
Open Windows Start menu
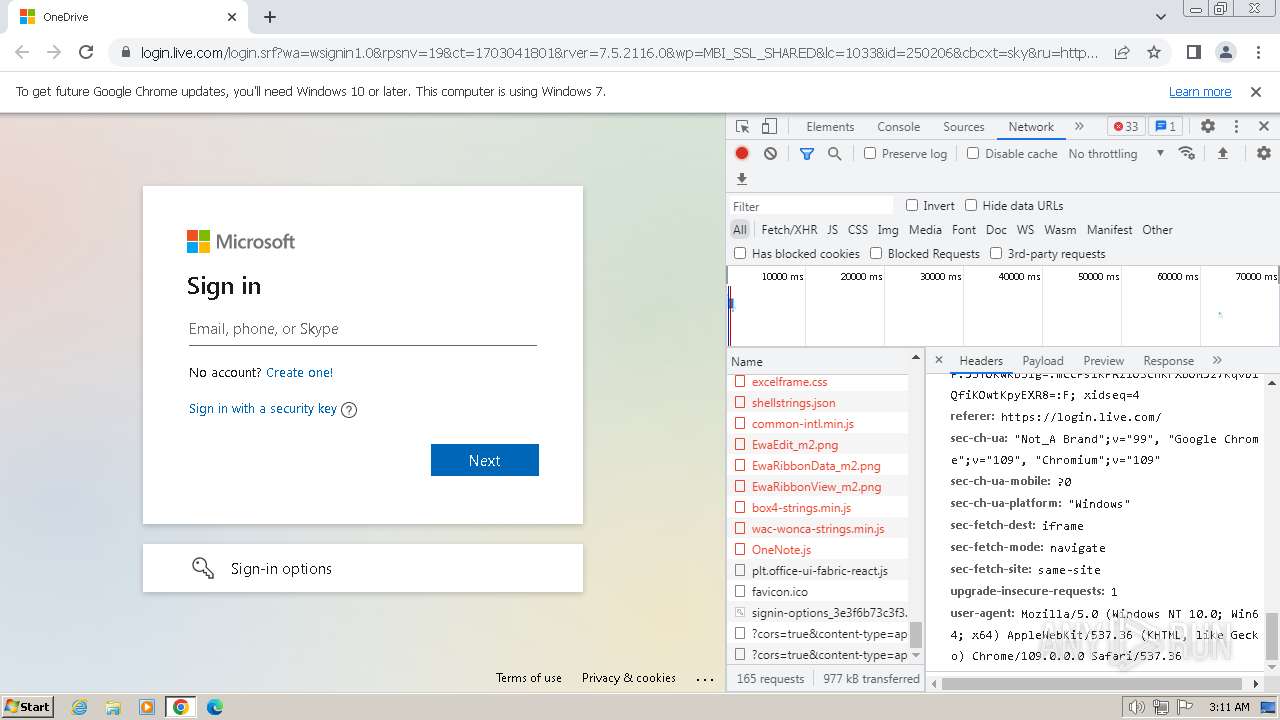click(x=27, y=707)
